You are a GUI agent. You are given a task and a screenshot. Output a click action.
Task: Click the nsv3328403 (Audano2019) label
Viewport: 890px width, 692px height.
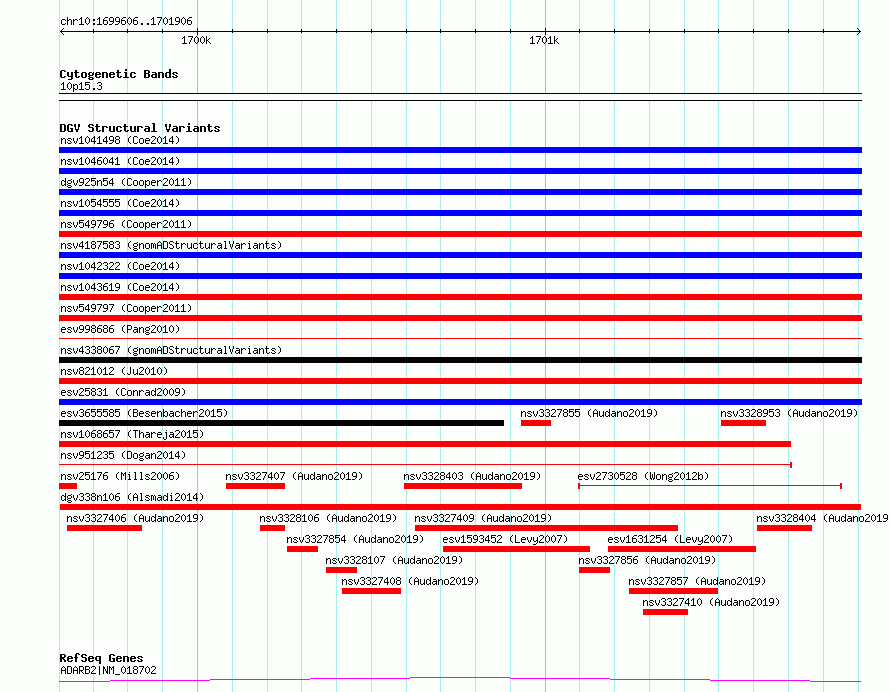pos(472,476)
